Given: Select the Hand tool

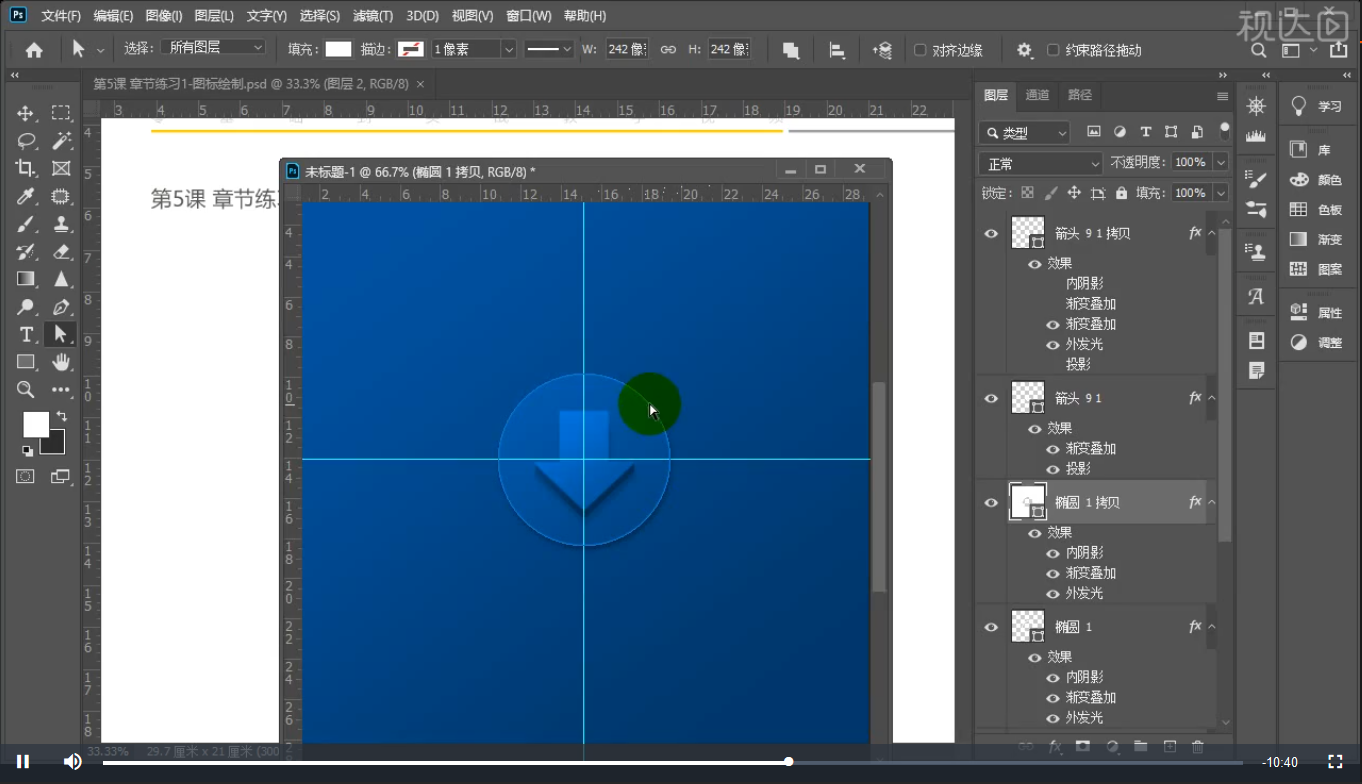Looking at the screenshot, I should 61,362.
